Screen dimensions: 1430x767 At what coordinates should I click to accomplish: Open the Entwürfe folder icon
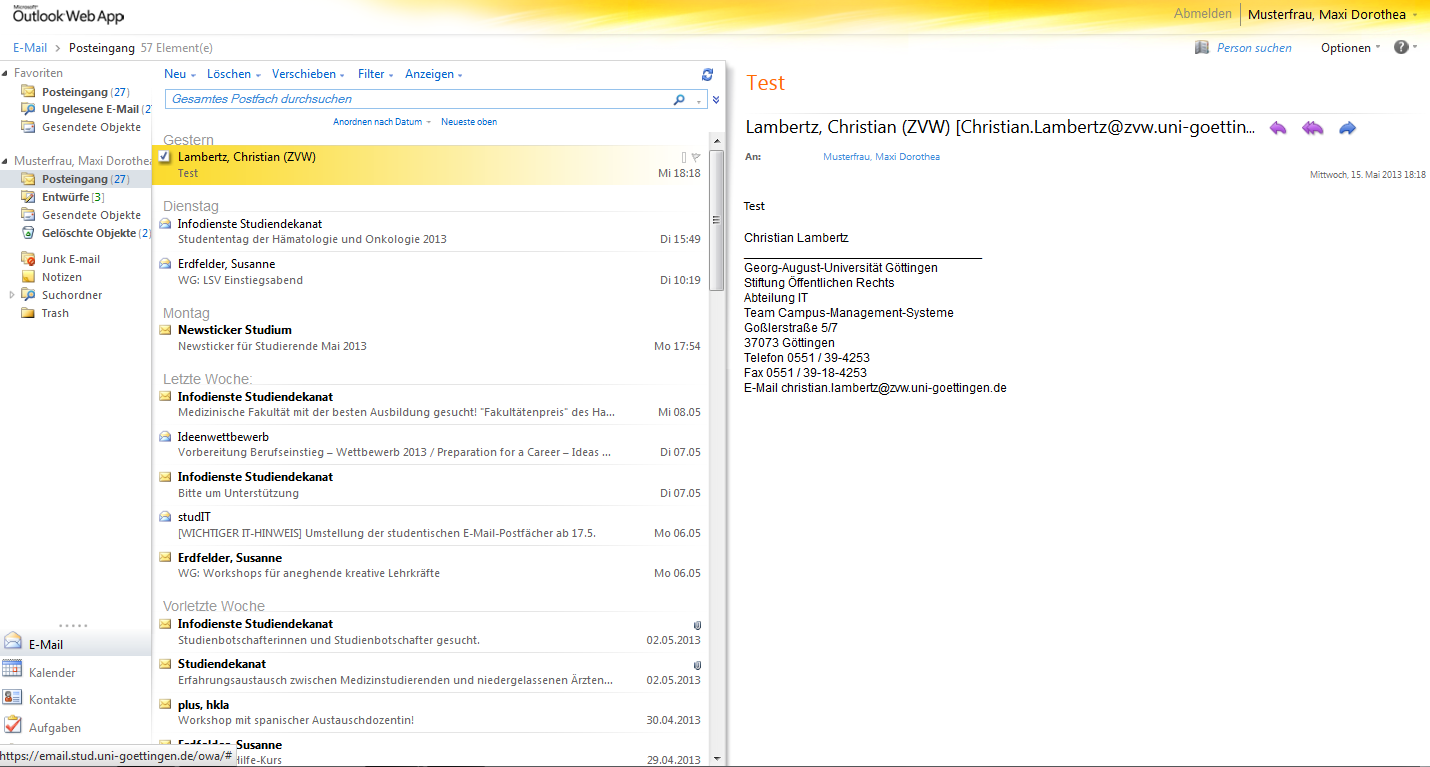28,197
